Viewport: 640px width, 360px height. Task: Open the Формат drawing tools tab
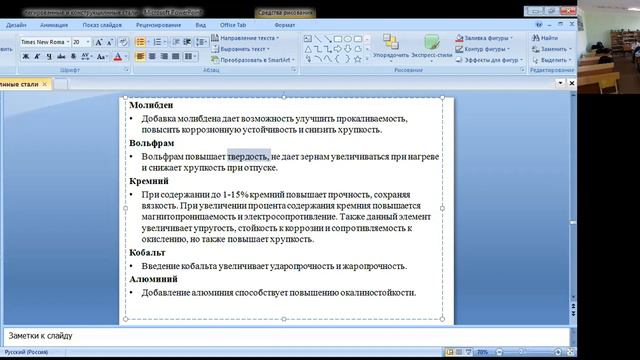pyautogui.click(x=284, y=25)
